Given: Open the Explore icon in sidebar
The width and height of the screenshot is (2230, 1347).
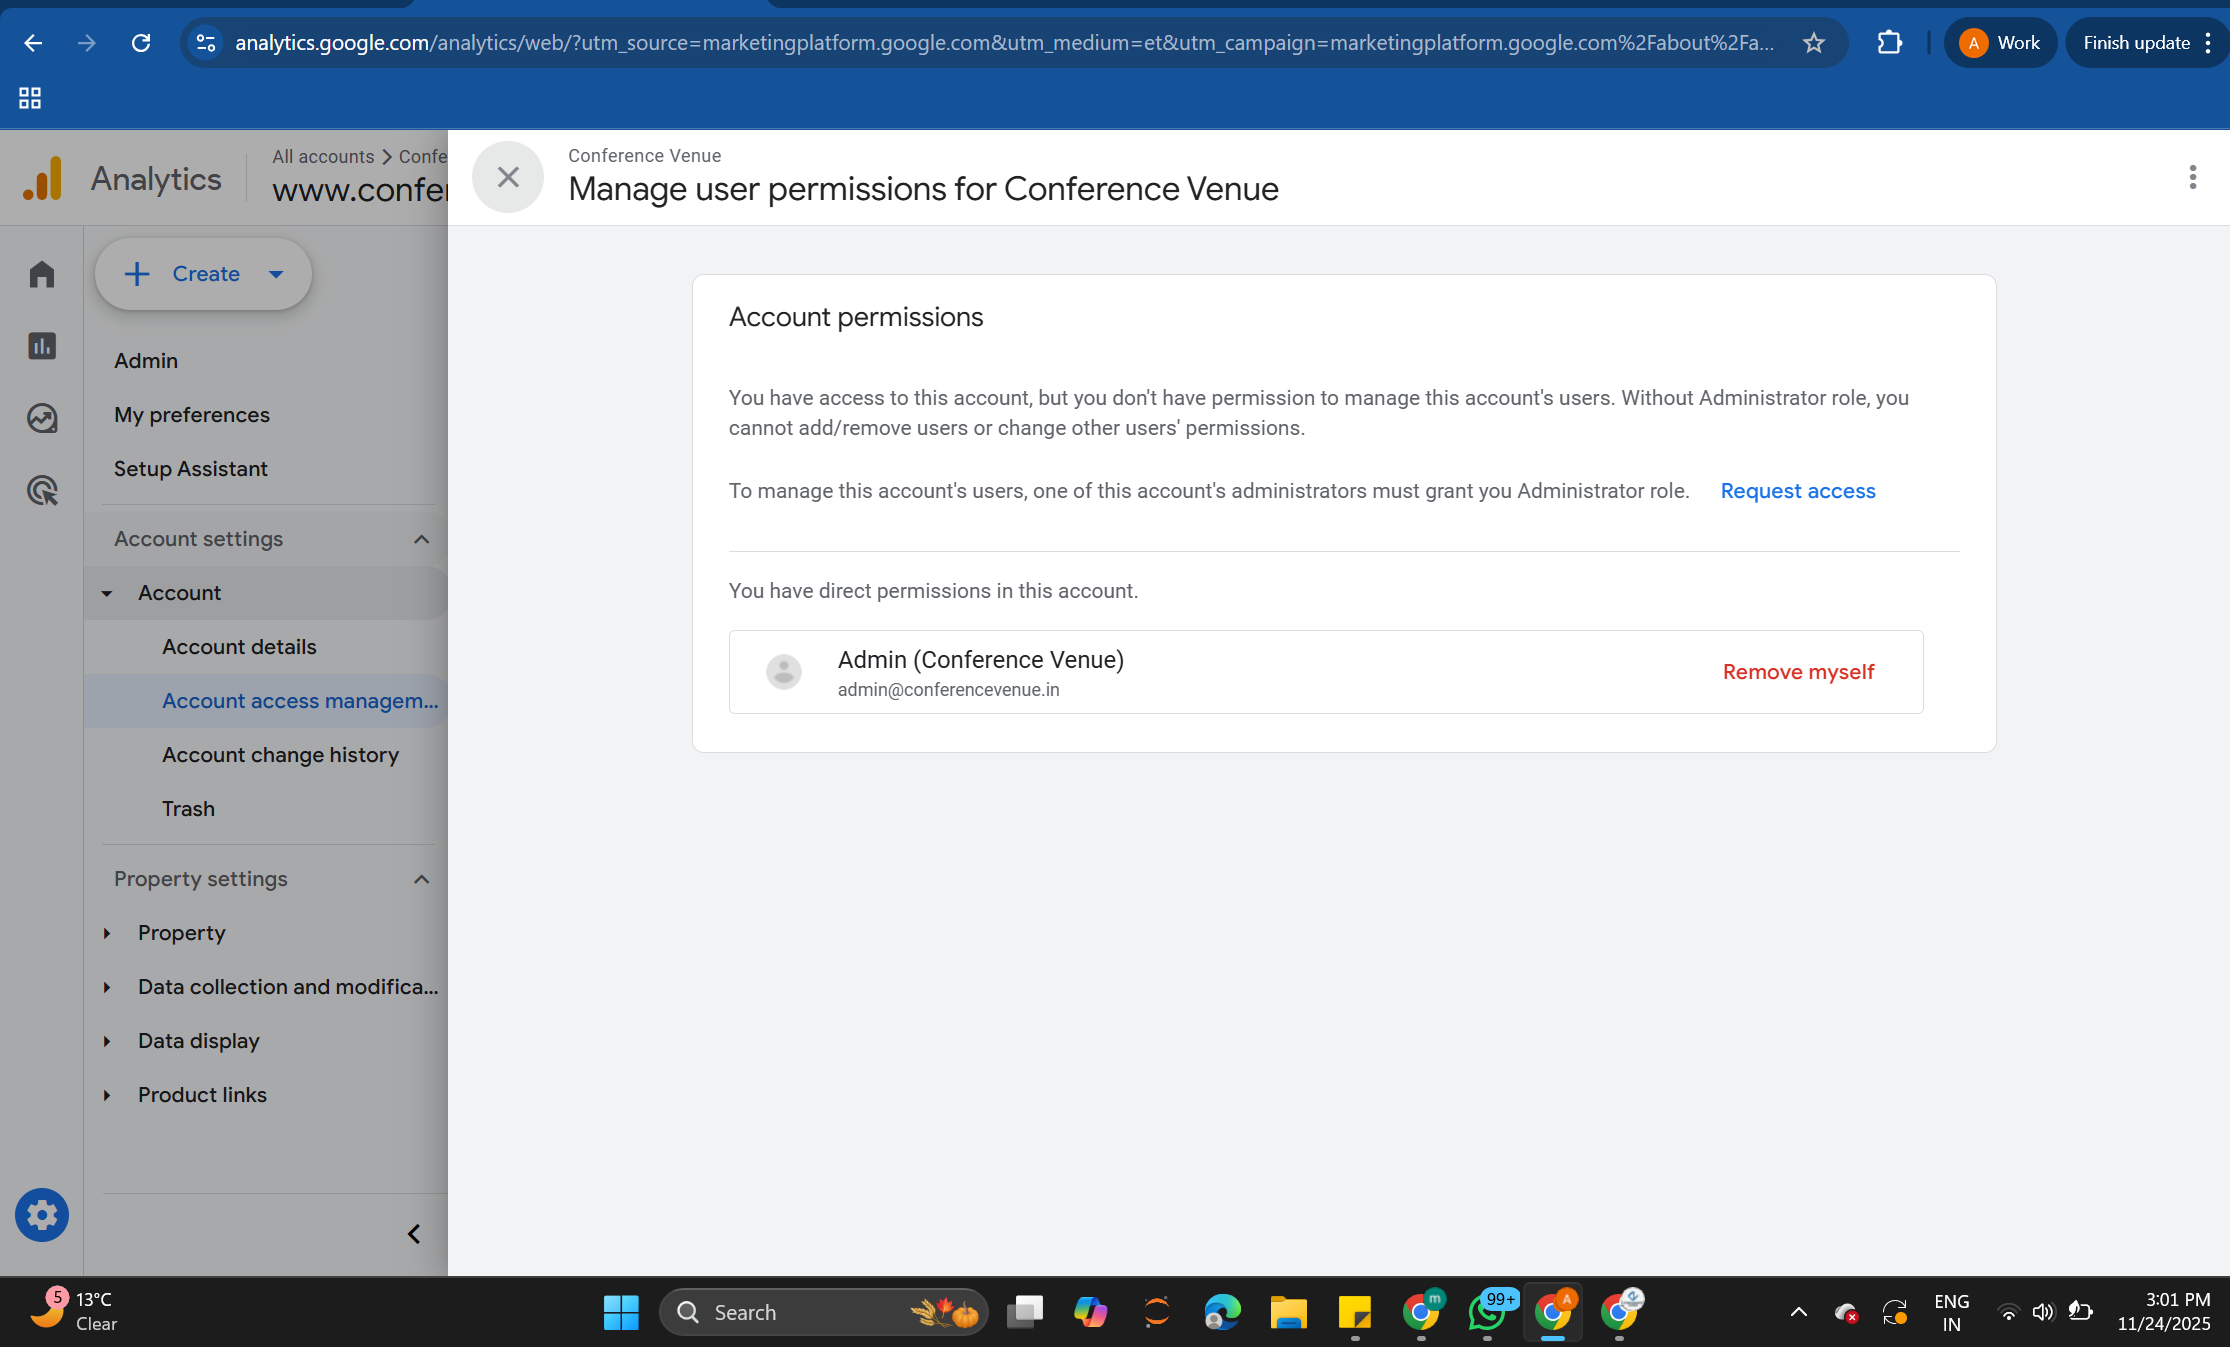Looking at the screenshot, I should point(42,418).
